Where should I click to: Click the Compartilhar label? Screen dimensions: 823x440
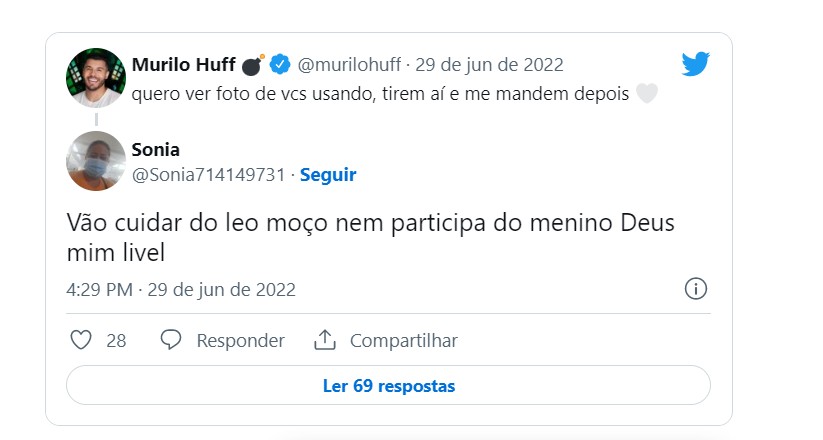coord(404,340)
